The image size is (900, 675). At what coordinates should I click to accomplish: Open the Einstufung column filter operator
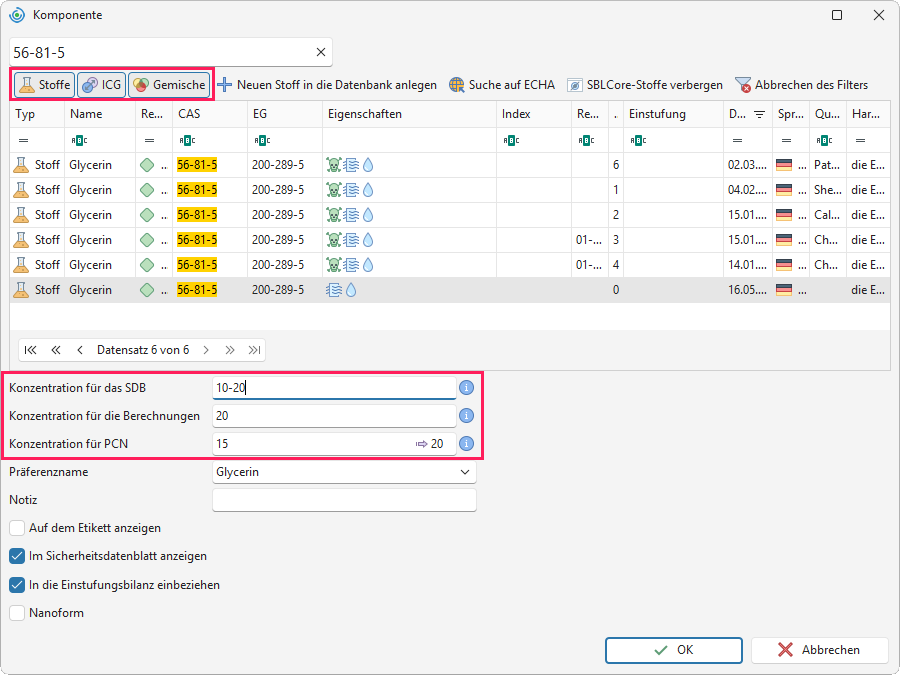[x=638, y=140]
